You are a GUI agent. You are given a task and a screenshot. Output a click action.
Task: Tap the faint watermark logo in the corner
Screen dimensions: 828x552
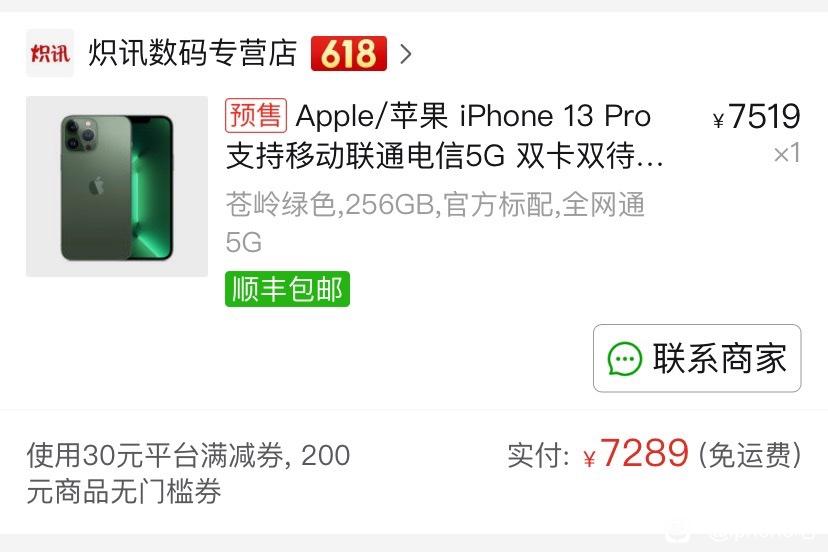[x=739, y=532]
